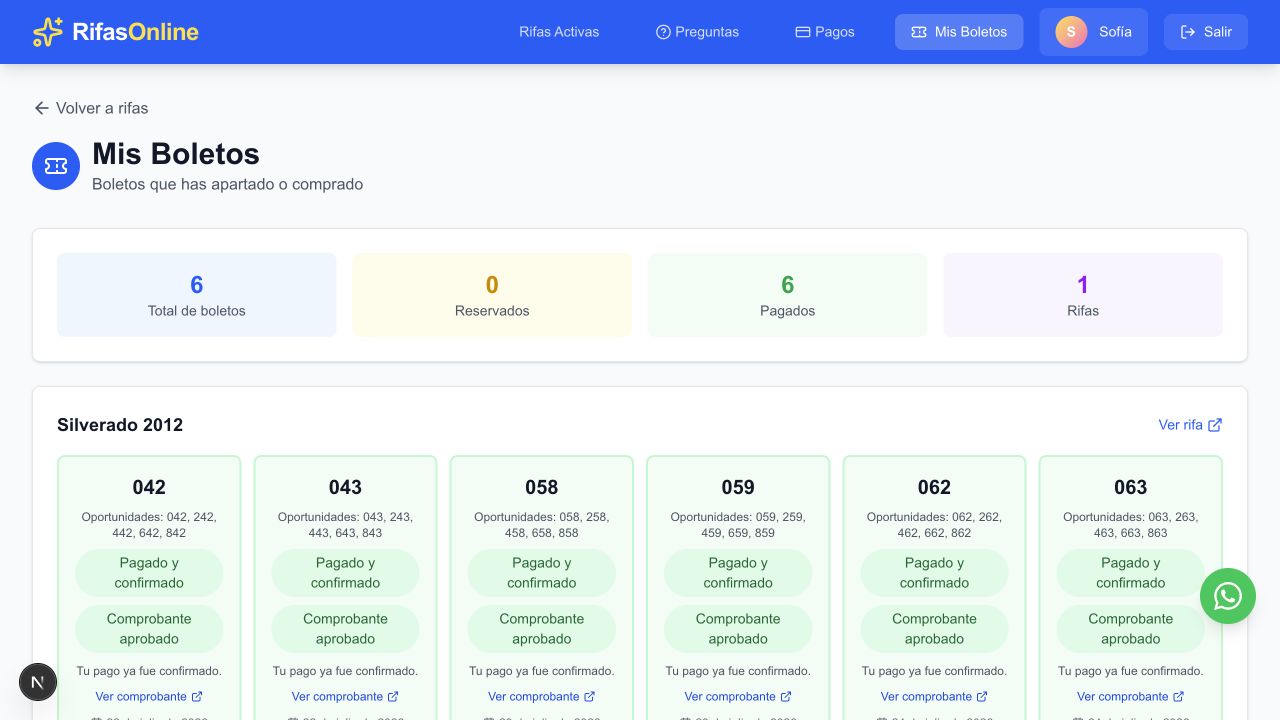The width and height of the screenshot is (1280, 720).
Task: Click the RifasOnline star logo icon
Action: click(x=48, y=32)
